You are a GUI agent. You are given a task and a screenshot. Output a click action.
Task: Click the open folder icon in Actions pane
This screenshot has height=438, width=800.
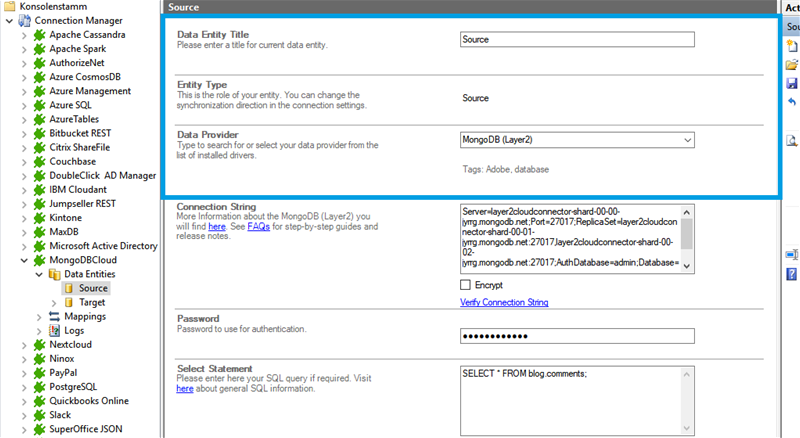791,65
